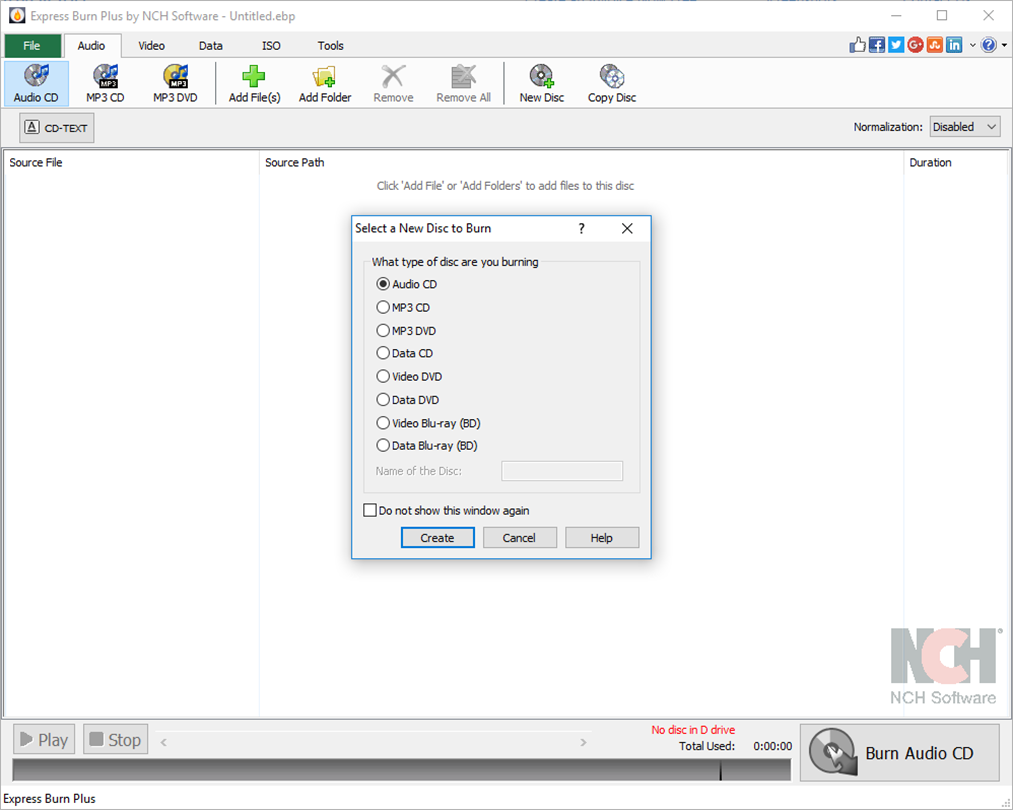Viewport: 1013px width, 810px height.
Task: Expand the help menu dropdown arrow
Action: pos(1004,45)
